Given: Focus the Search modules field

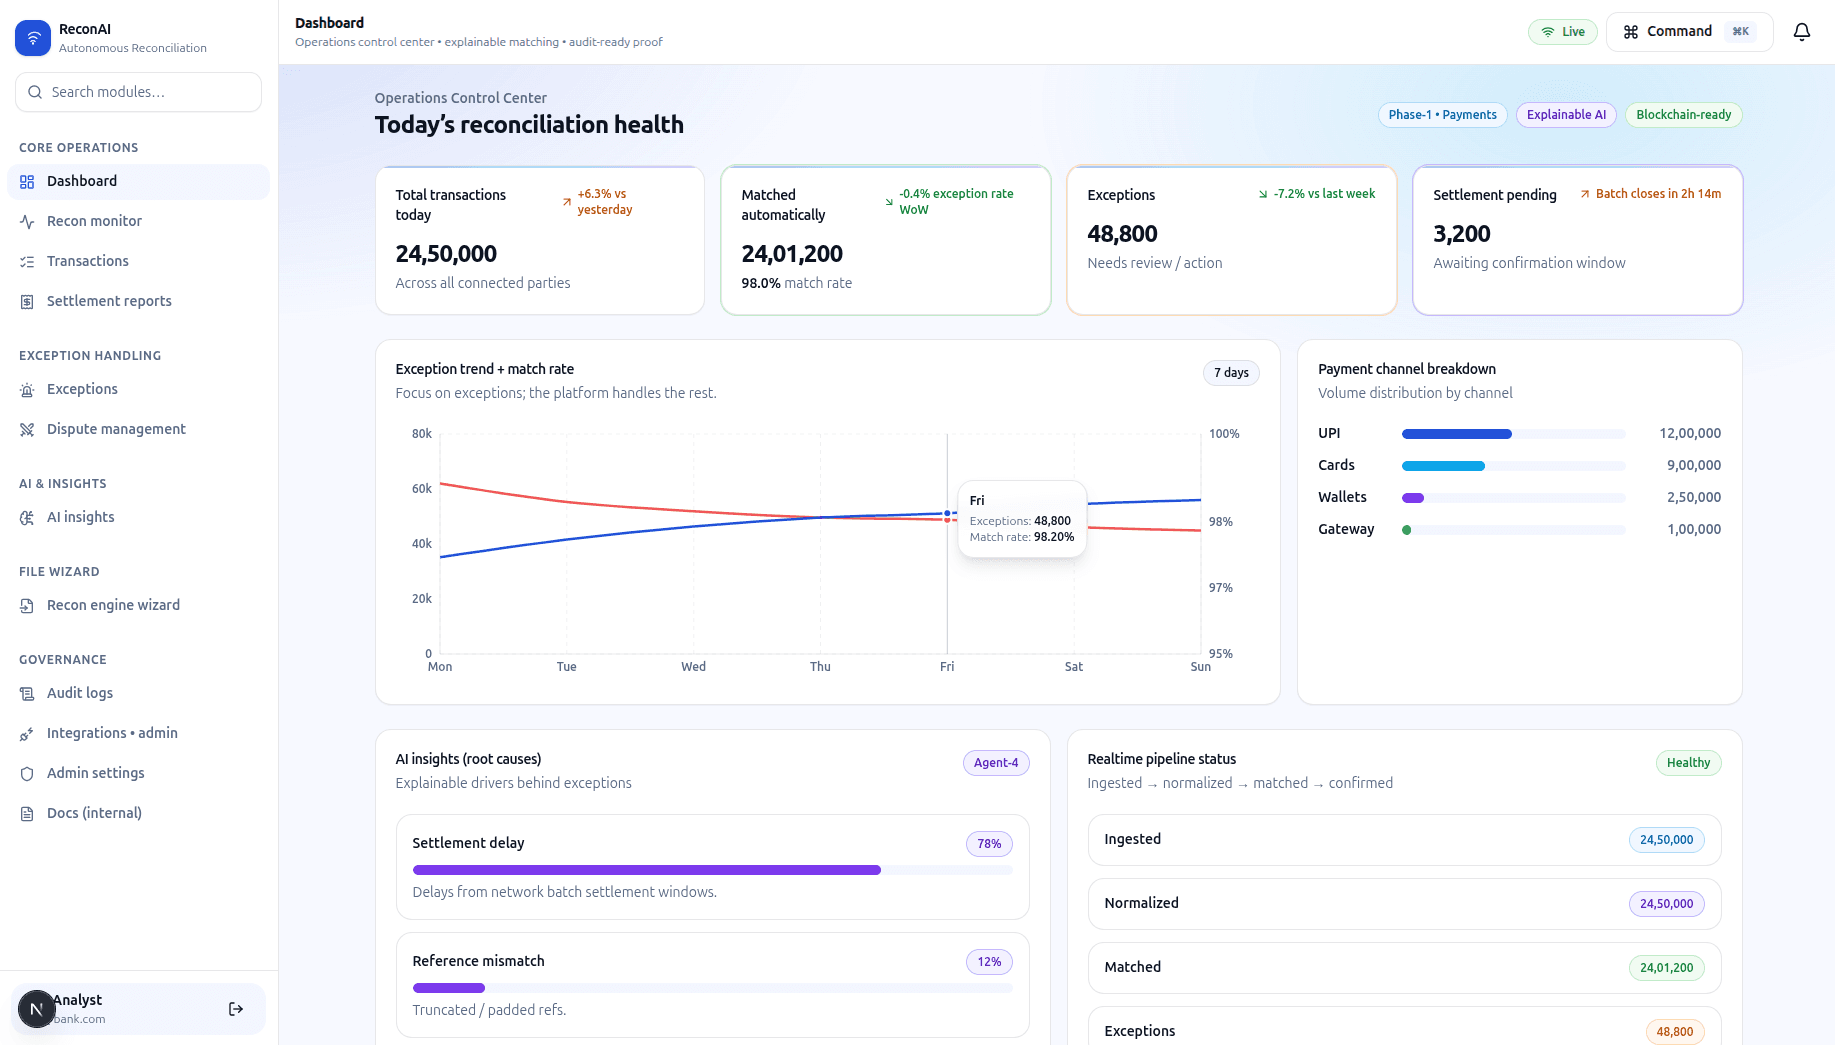Looking at the screenshot, I should point(138,92).
